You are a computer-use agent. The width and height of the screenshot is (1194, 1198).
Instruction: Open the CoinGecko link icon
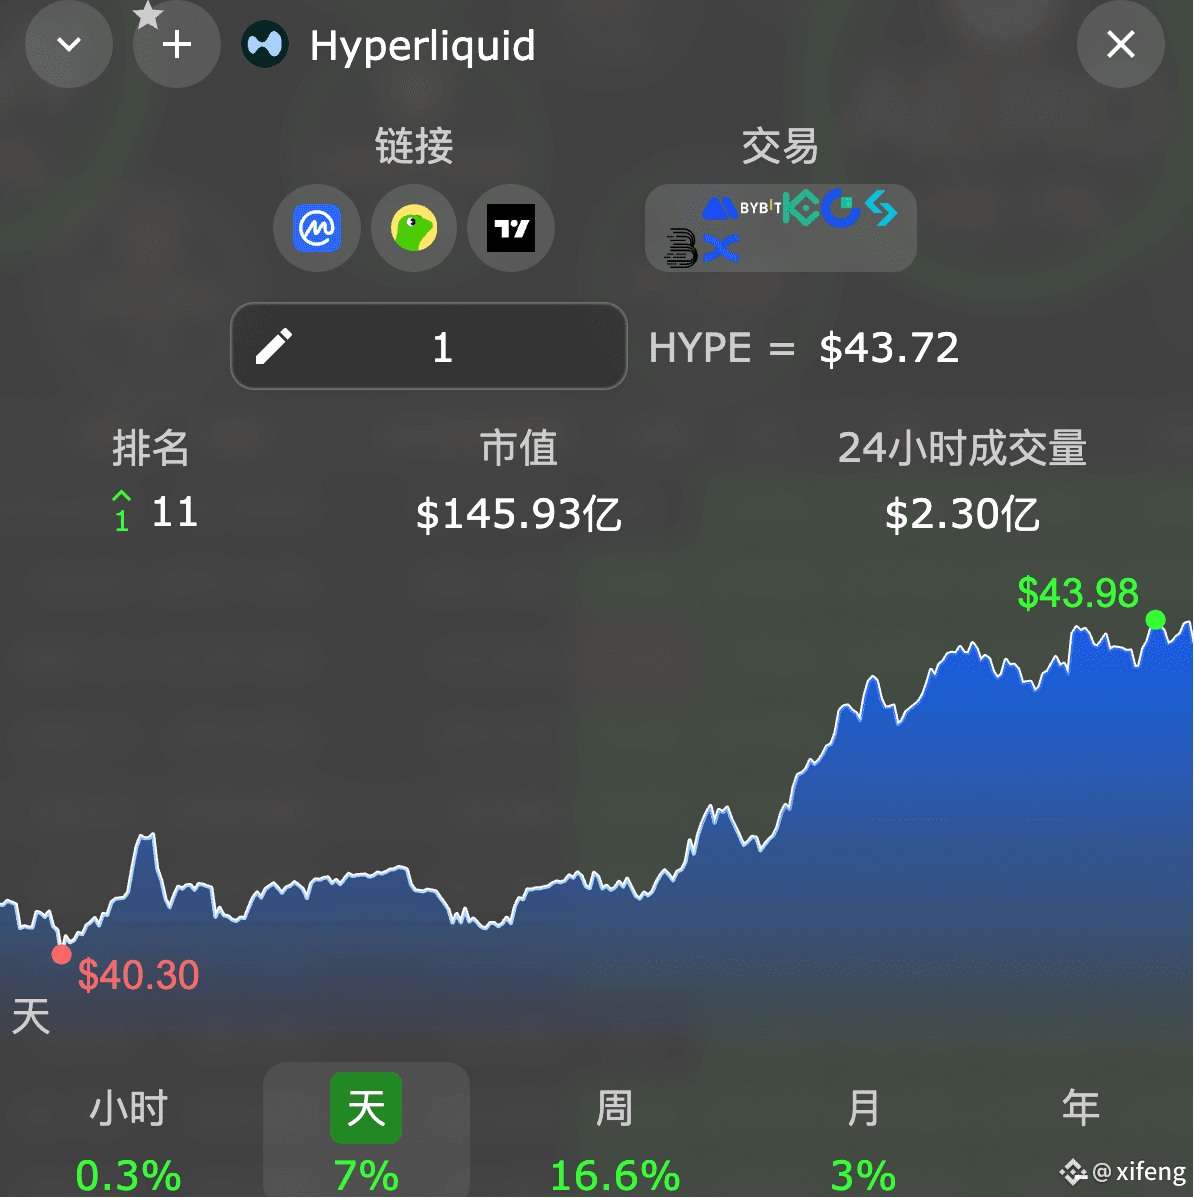click(x=414, y=228)
